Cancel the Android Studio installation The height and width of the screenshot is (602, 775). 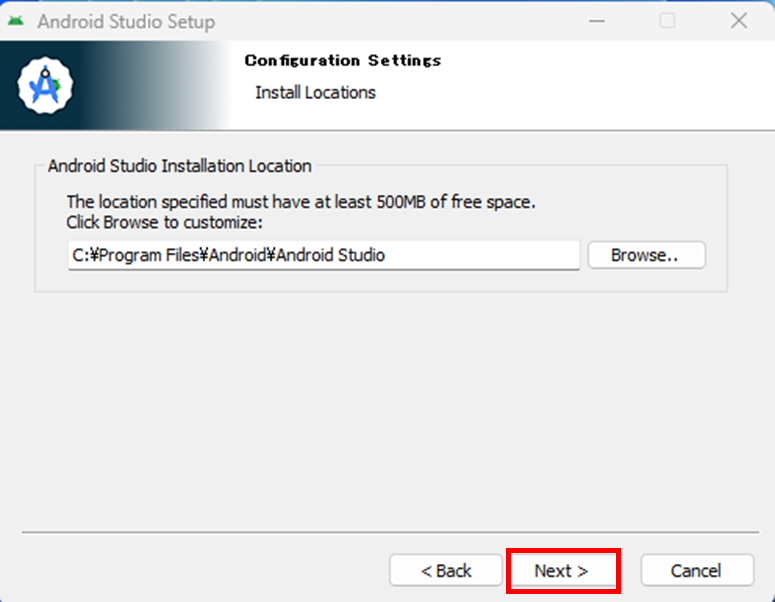(696, 571)
